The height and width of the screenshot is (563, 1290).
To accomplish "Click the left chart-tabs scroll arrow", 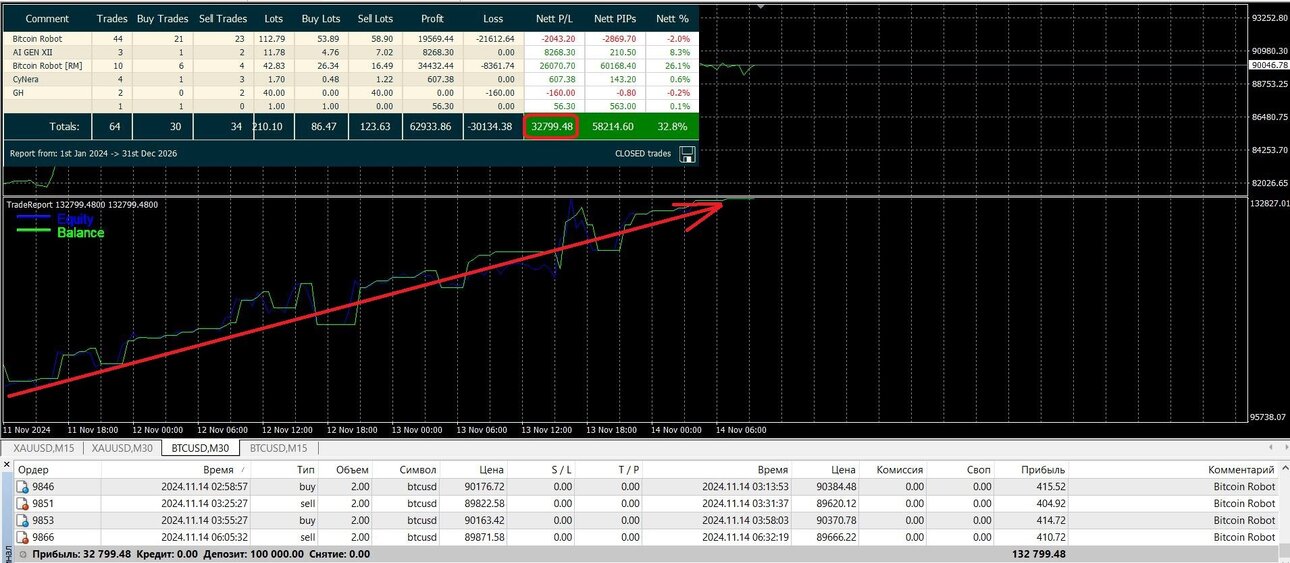I will point(1271,448).
